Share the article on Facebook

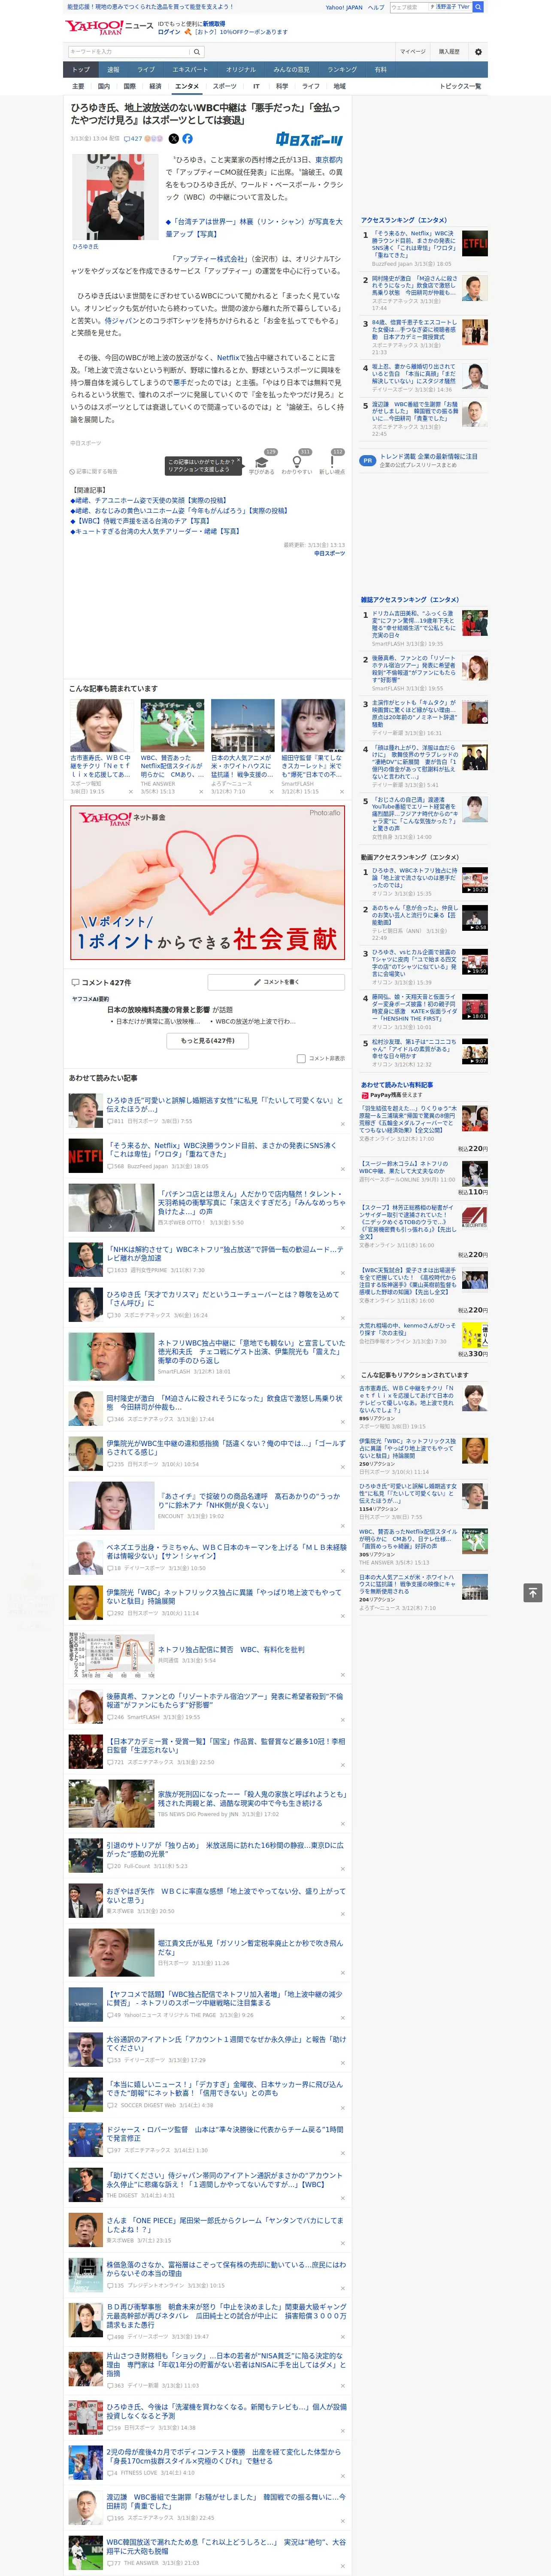(x=187, y=139)
